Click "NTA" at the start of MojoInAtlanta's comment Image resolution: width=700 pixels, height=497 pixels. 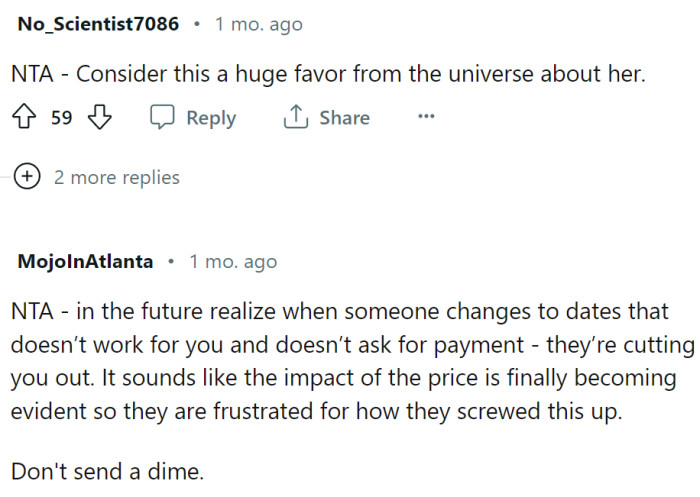[x=32, y=311]
